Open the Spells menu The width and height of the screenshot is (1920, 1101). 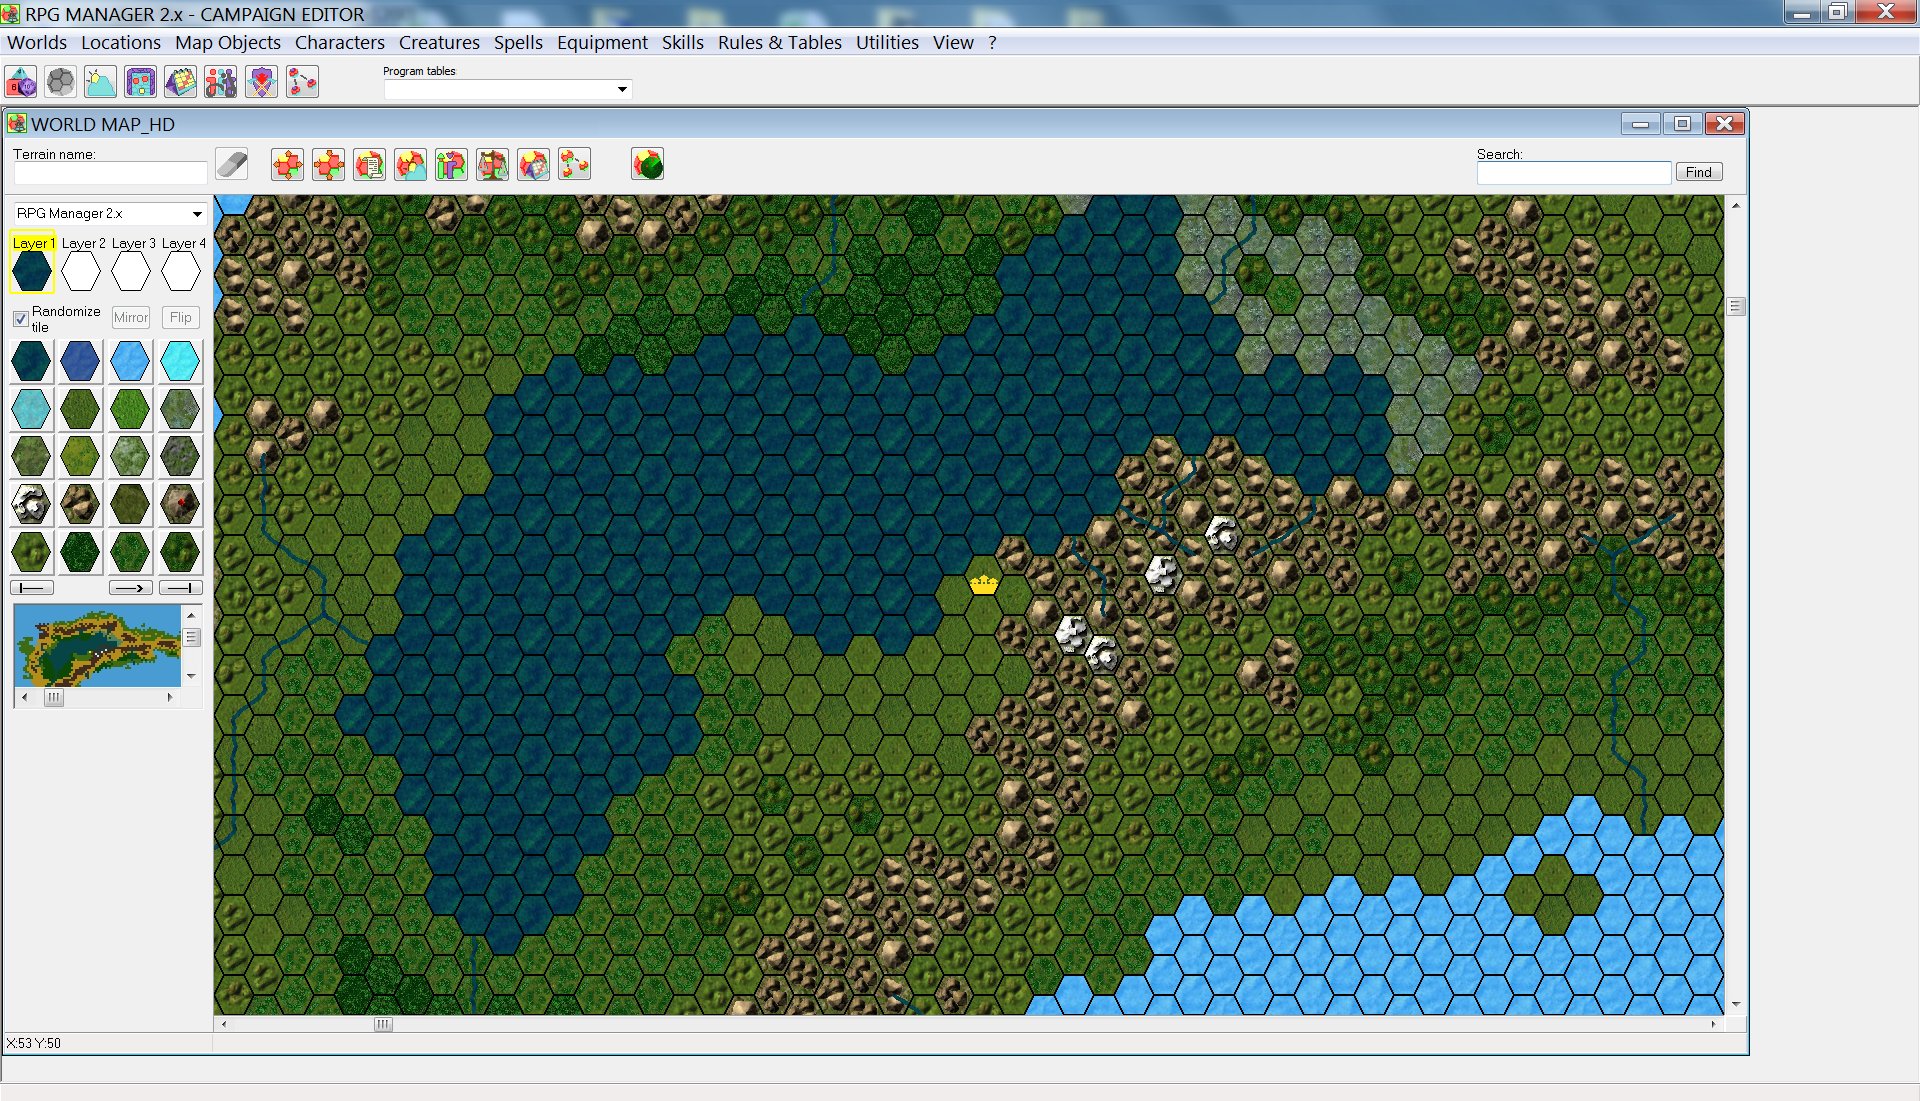click(x=518, y=42)
